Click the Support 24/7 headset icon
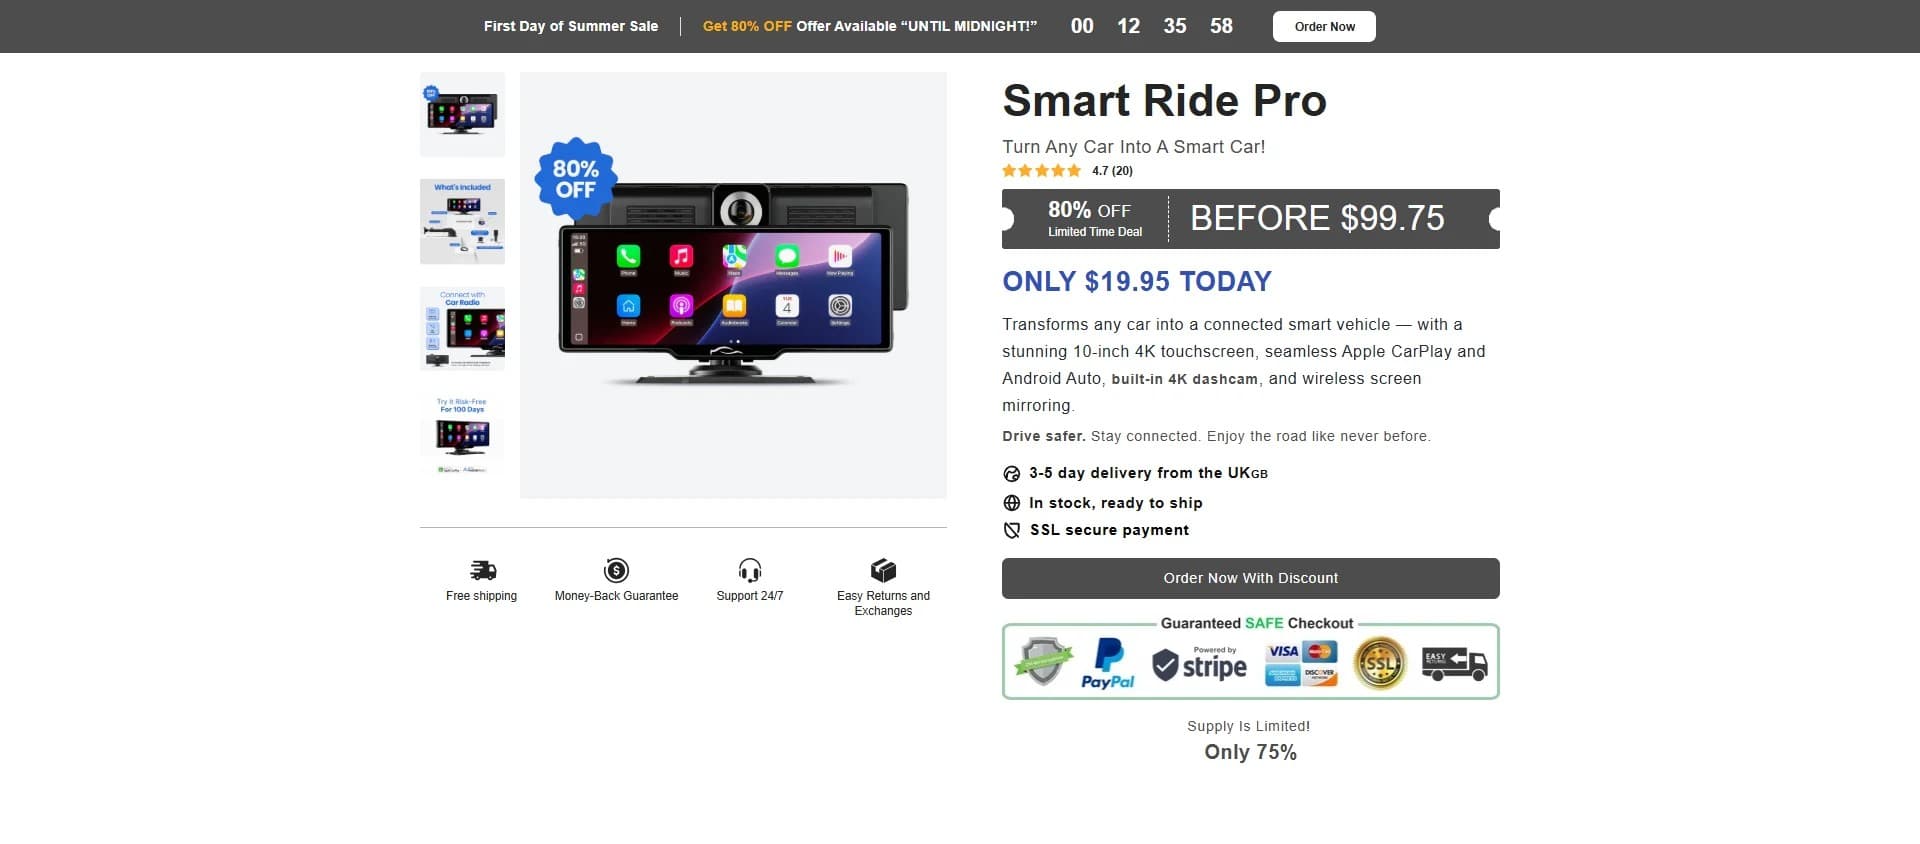This screenshot has height=844, width=1920. point(750,570)
